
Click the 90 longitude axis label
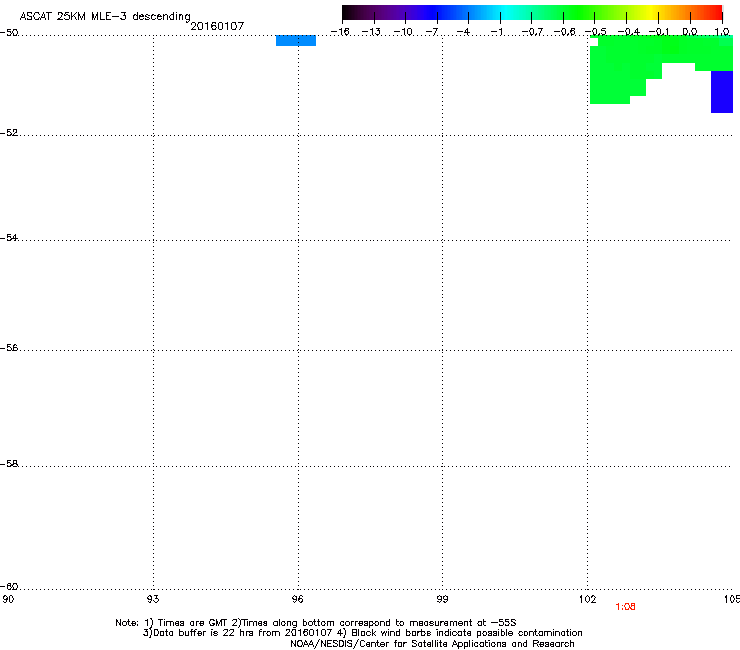coord(8,599)
